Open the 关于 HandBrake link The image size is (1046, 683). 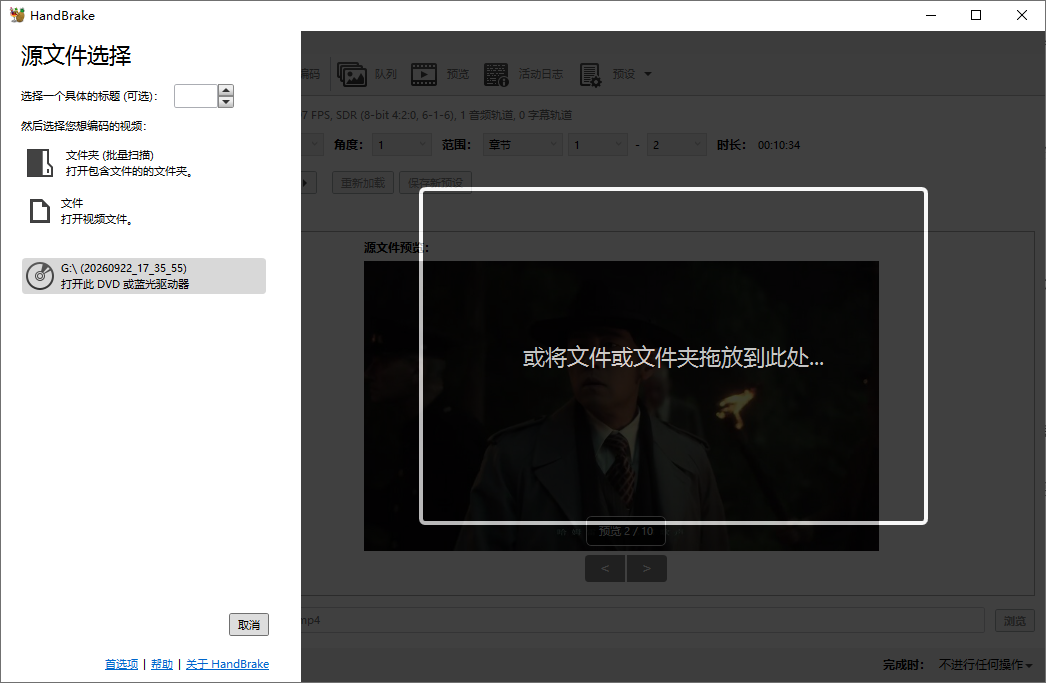point(227,664)
